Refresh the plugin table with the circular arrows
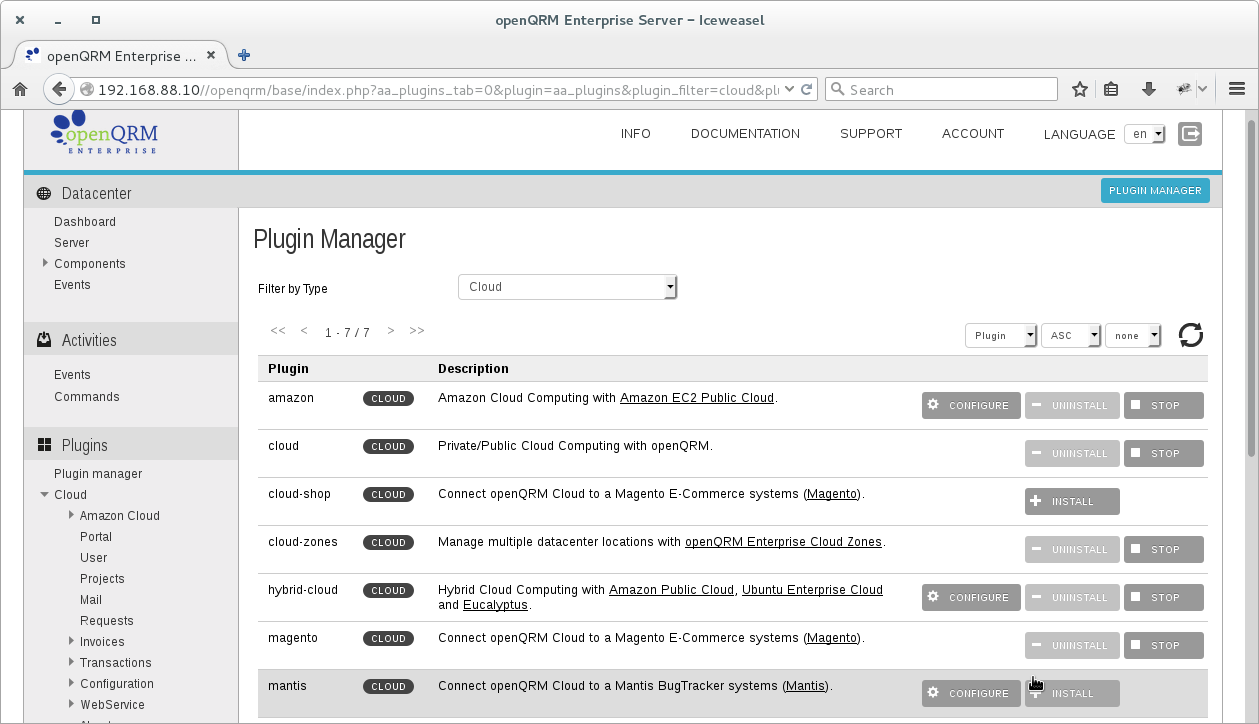Screen dimensions: 1259x724 [1190, 335]
